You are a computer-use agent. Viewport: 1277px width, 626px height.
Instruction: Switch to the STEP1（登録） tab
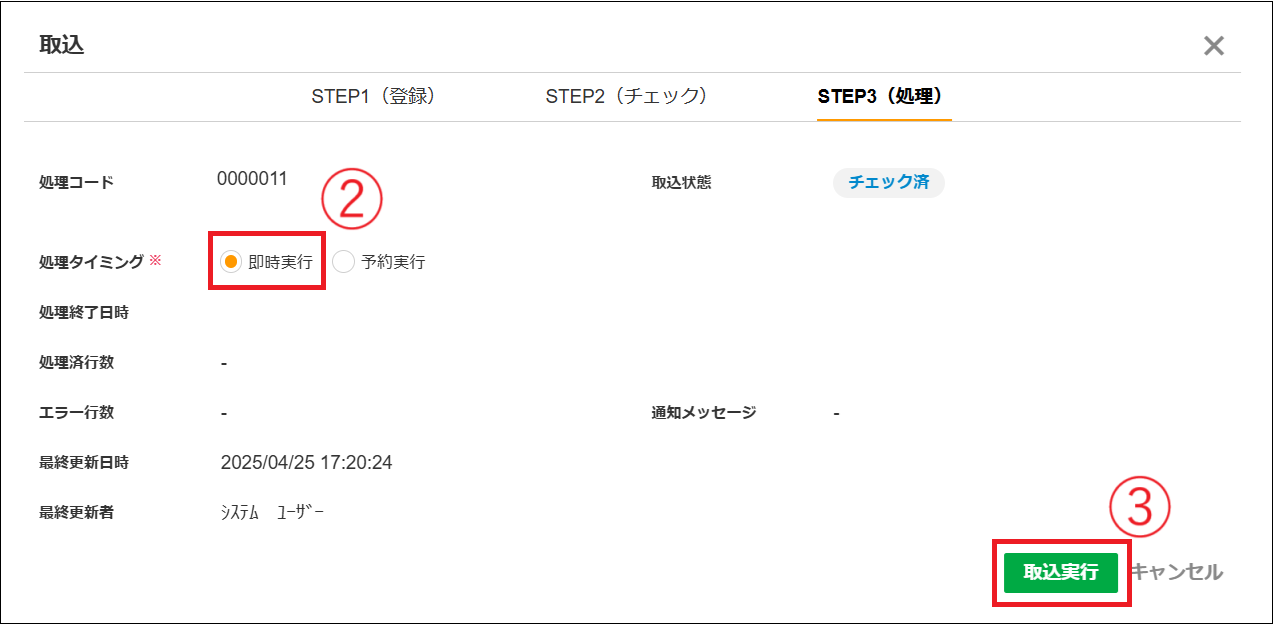pos(373,97)
